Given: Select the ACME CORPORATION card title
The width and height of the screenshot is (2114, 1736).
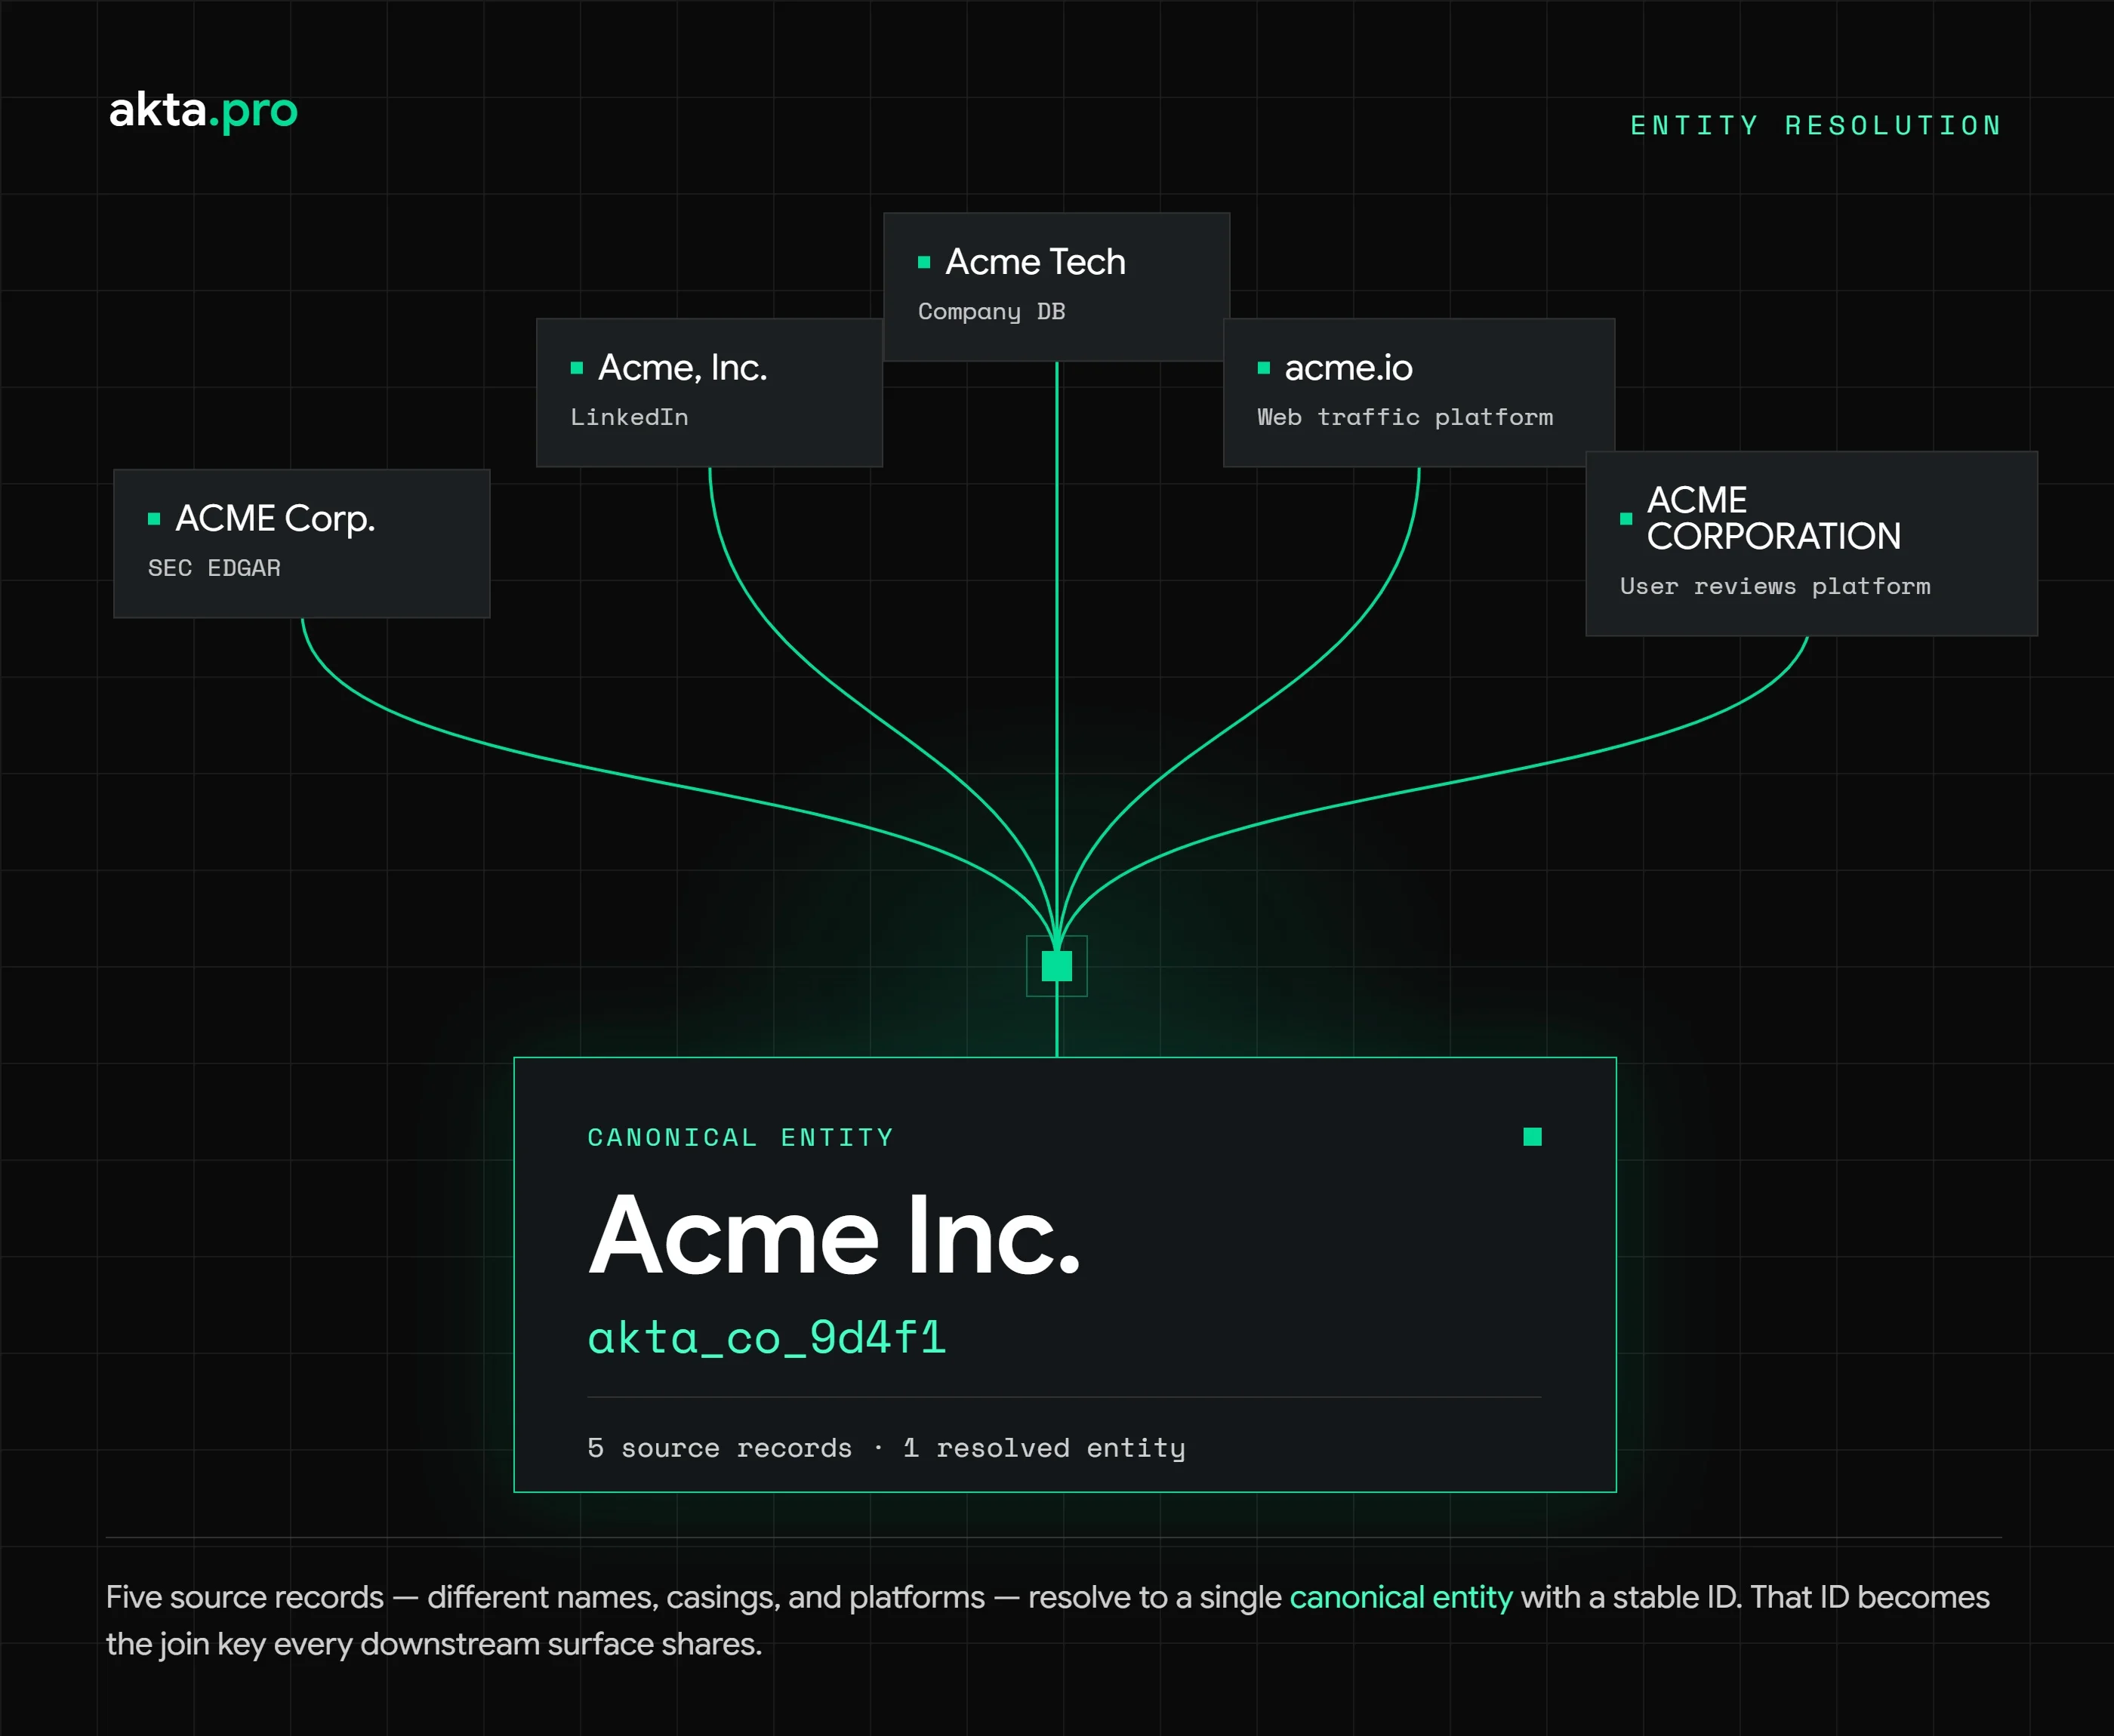Looking at the screenshot, I should click(x=1774, y=518).
